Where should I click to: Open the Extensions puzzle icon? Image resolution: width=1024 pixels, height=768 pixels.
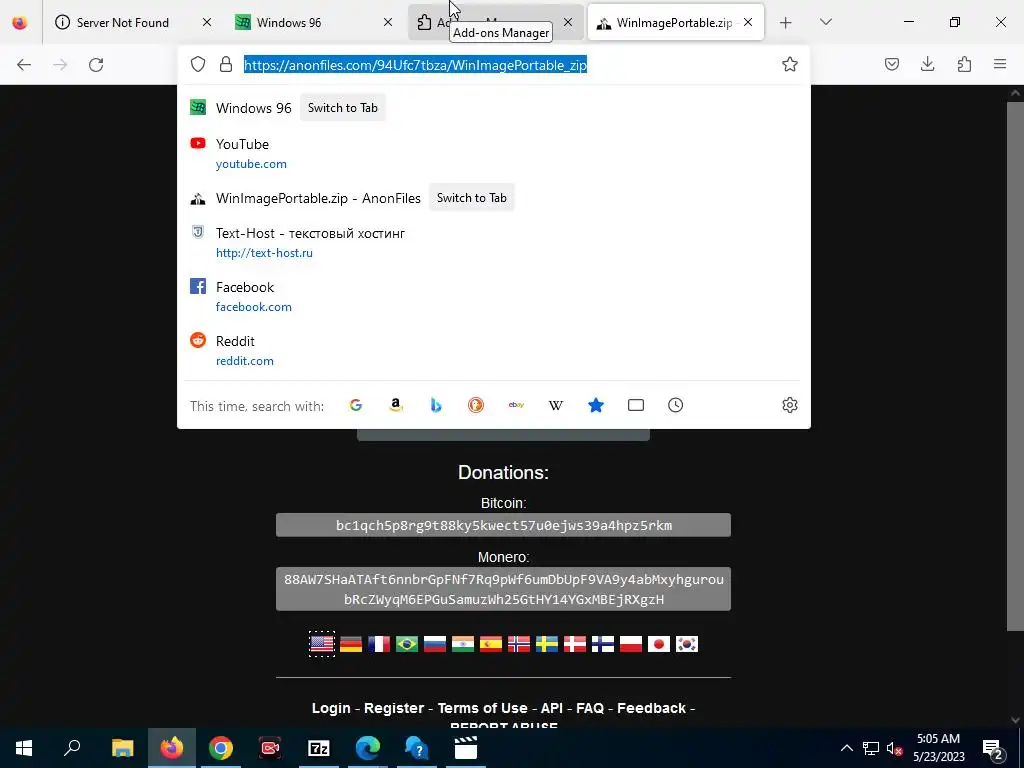[x=964, y=64]
